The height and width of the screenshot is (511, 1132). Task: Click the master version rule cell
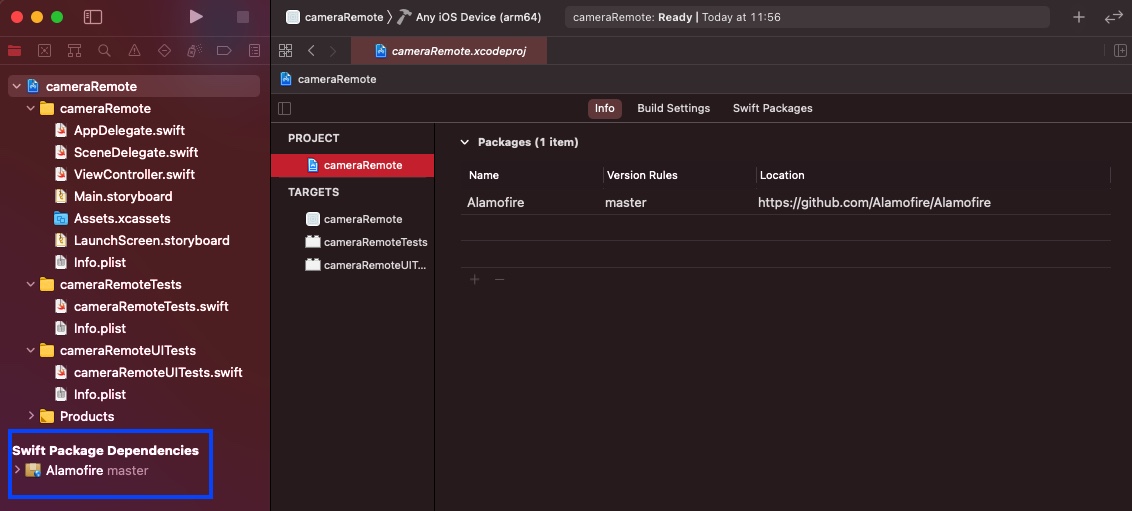(626, 203)
